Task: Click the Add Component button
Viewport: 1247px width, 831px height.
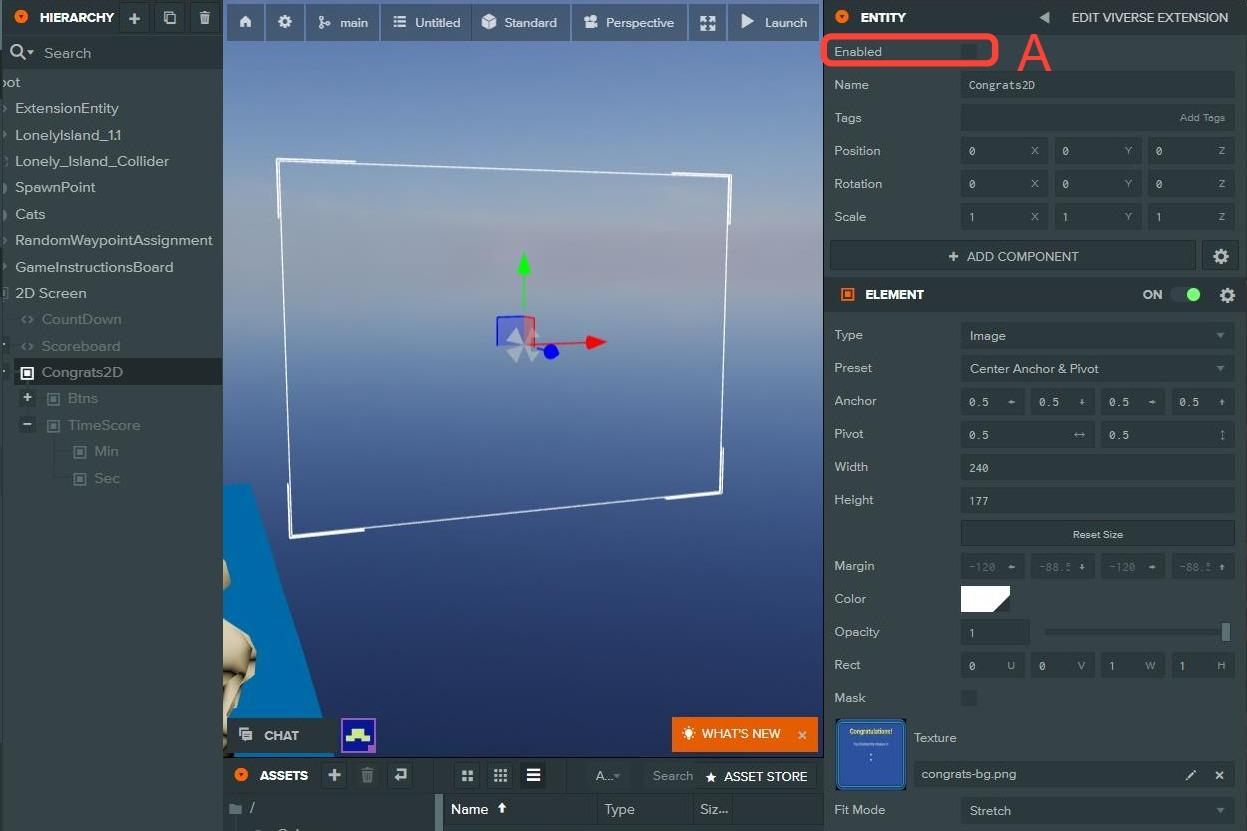Action: [x=1012, y=256]
